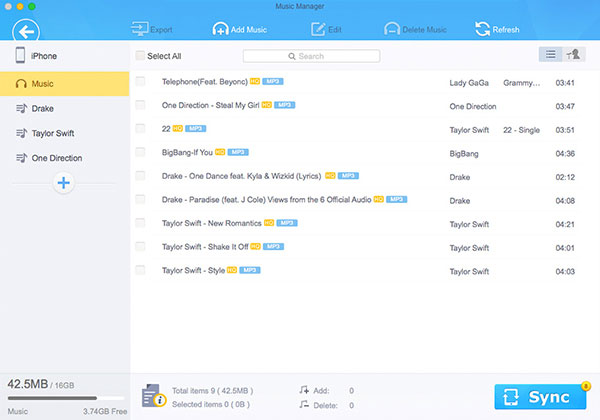Click the Export label

pos(161,30)
